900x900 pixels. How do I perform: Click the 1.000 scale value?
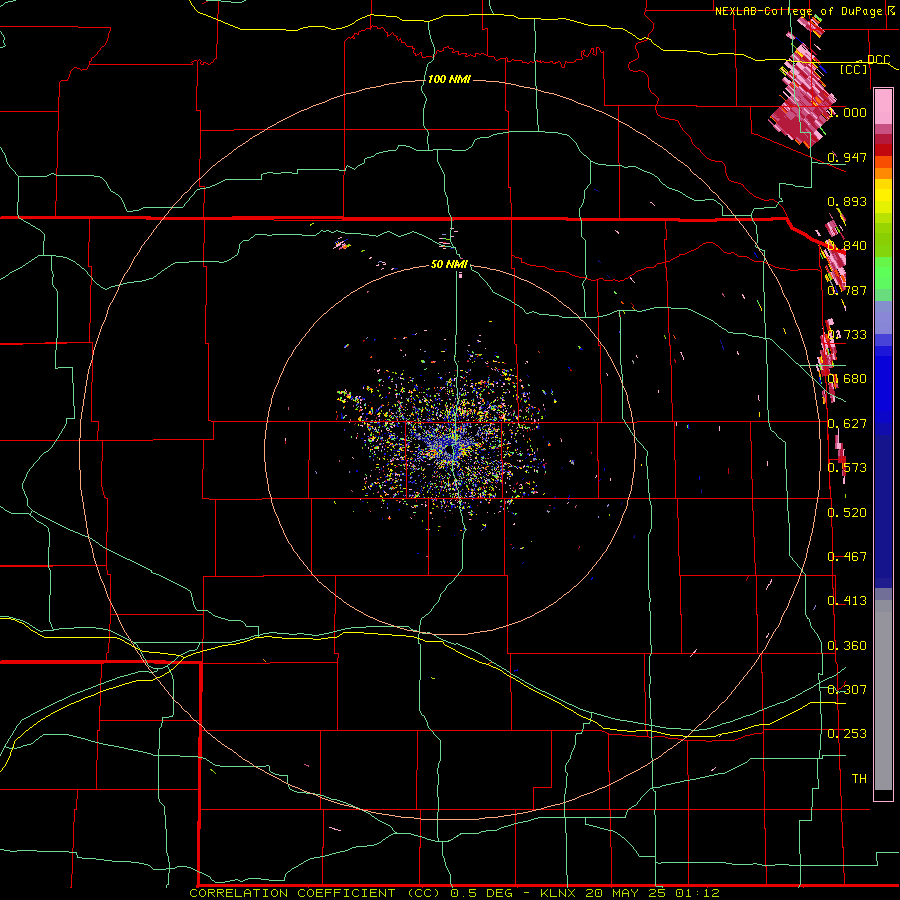point(847,112)
